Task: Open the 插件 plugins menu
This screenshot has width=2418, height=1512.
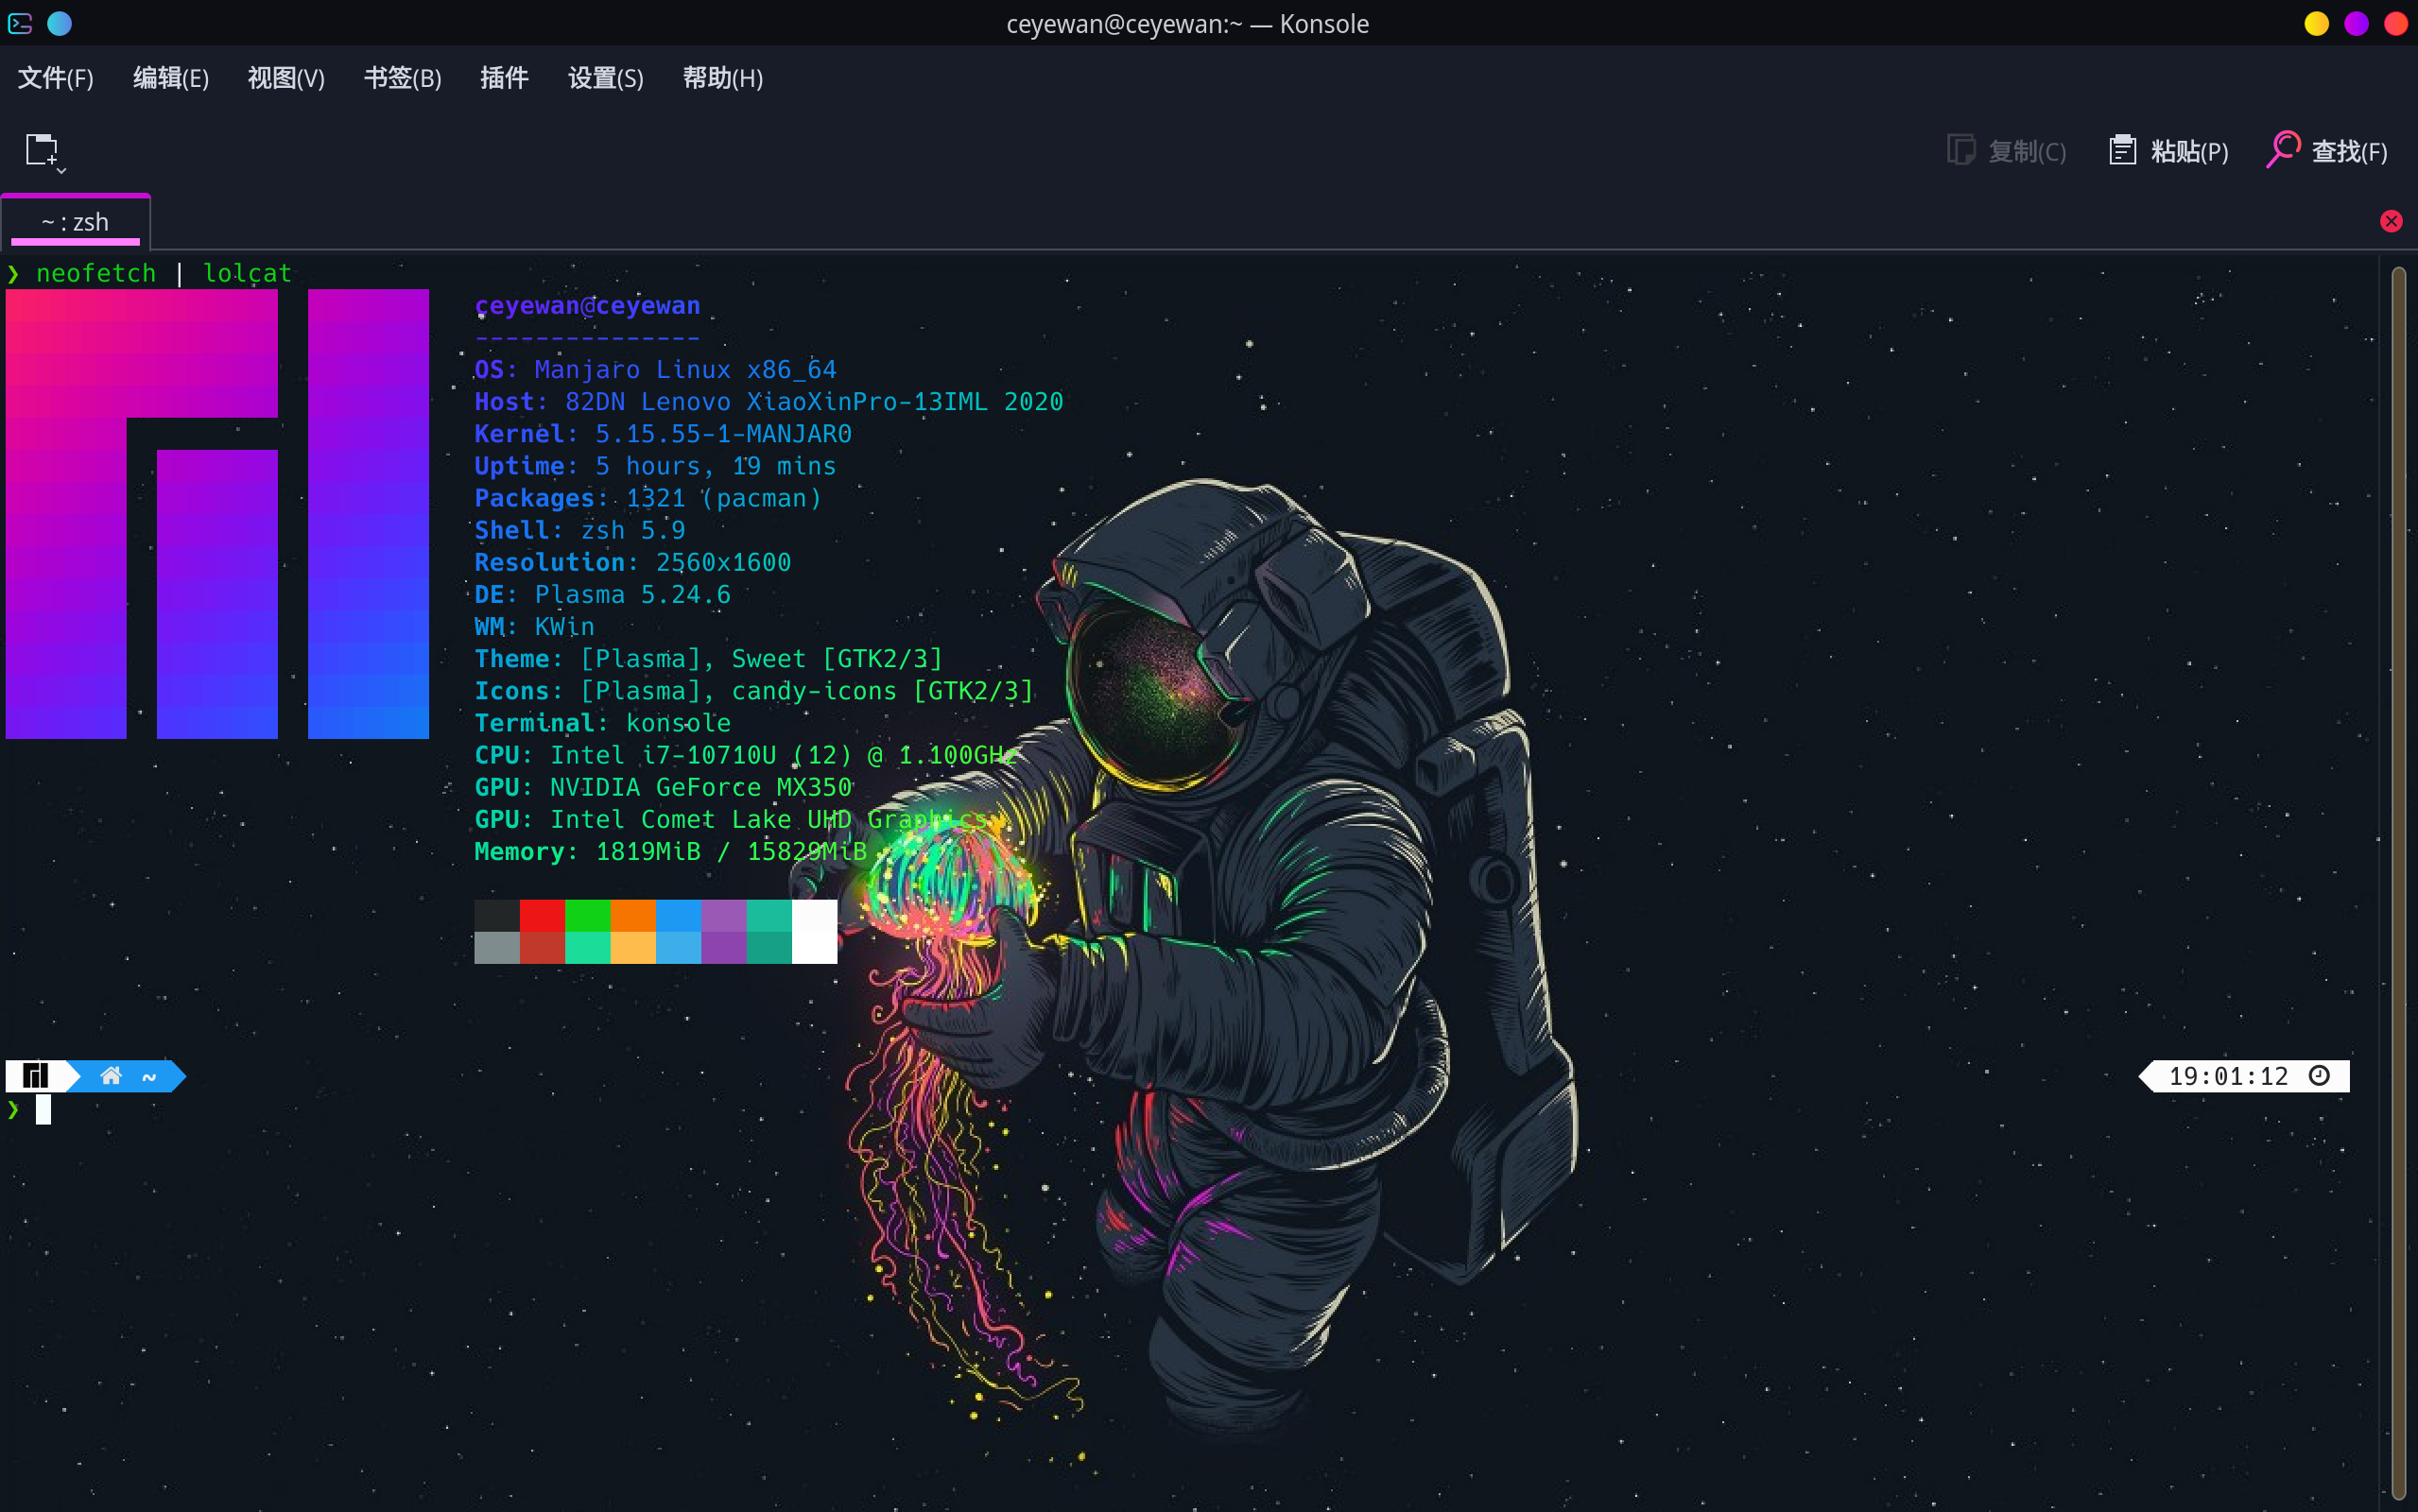Action: click(x=504, y=78)
